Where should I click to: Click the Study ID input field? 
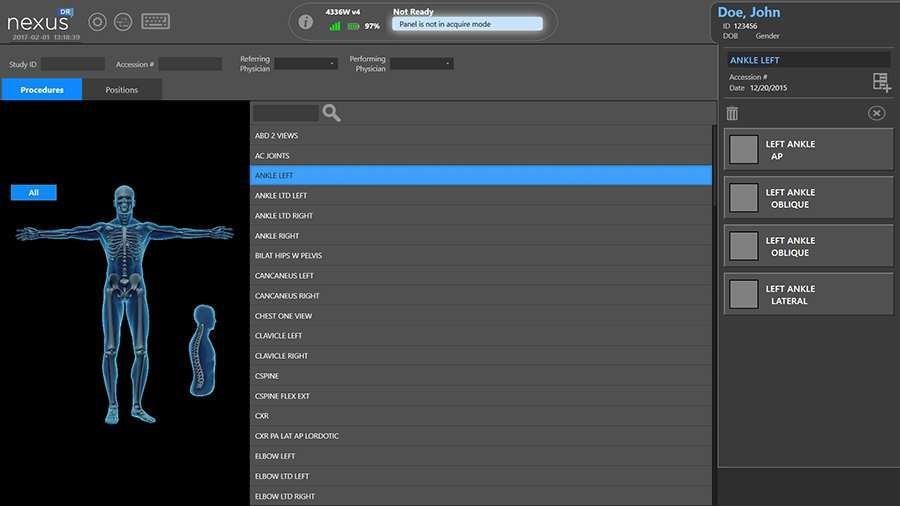72,64
